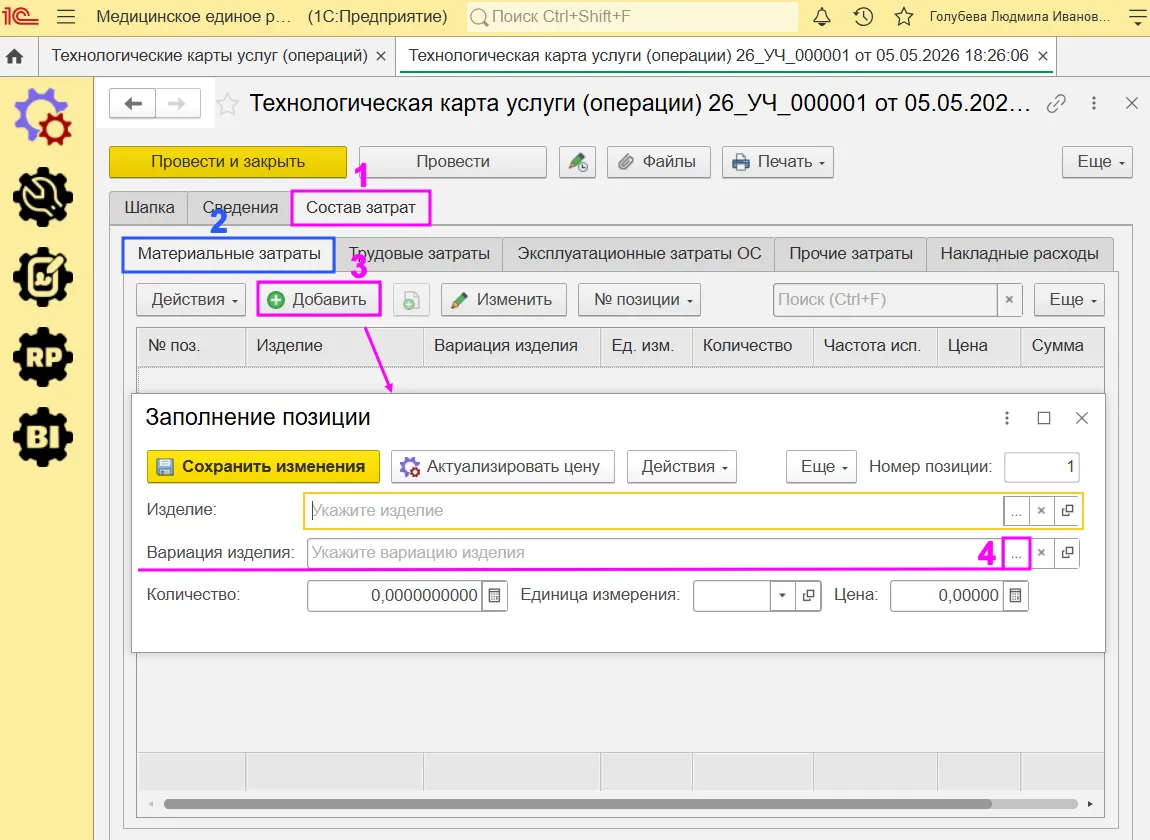
Task: Open the blue-red gear sidebar section
Action: point(43,116)
